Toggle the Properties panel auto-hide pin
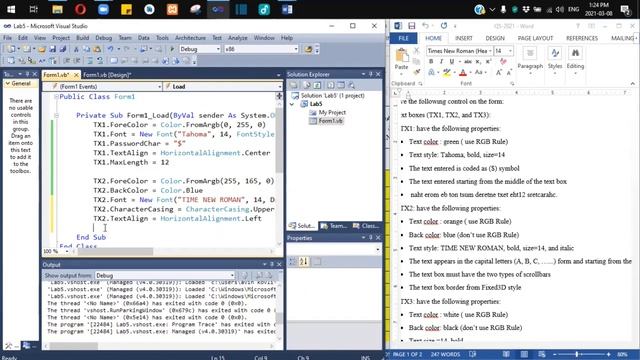Image resolution: width=640 pixels, height=360 pixels. tap(371, 238)
